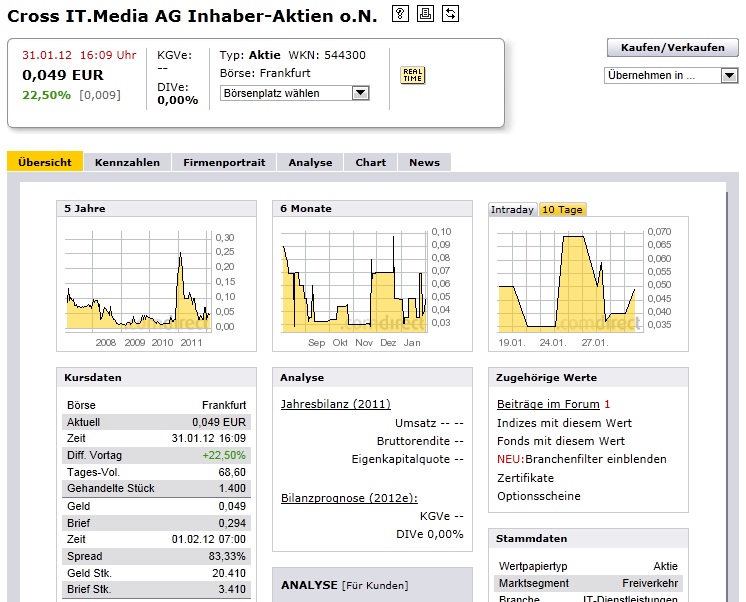Click the refresh arrows icon

(450, 13)
